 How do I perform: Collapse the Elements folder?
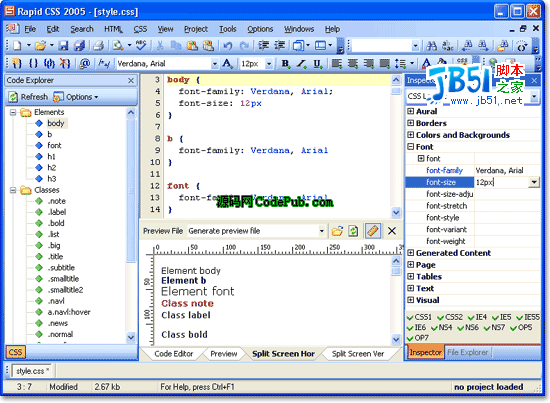(13, 113)
